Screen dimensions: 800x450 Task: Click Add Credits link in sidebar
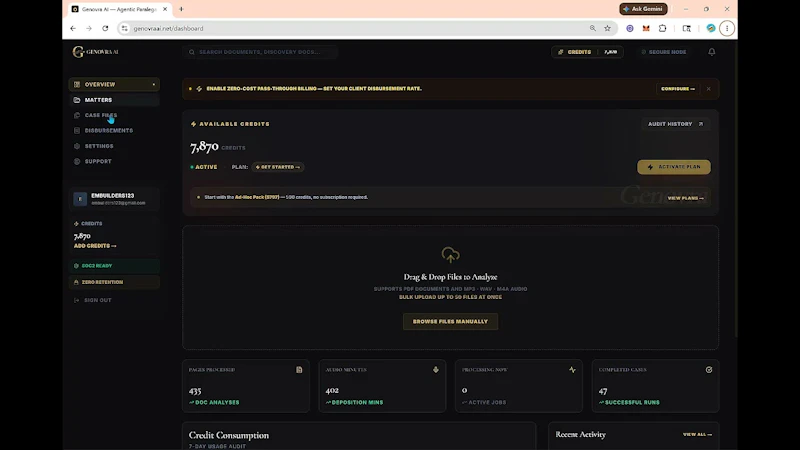coord(95,246)
